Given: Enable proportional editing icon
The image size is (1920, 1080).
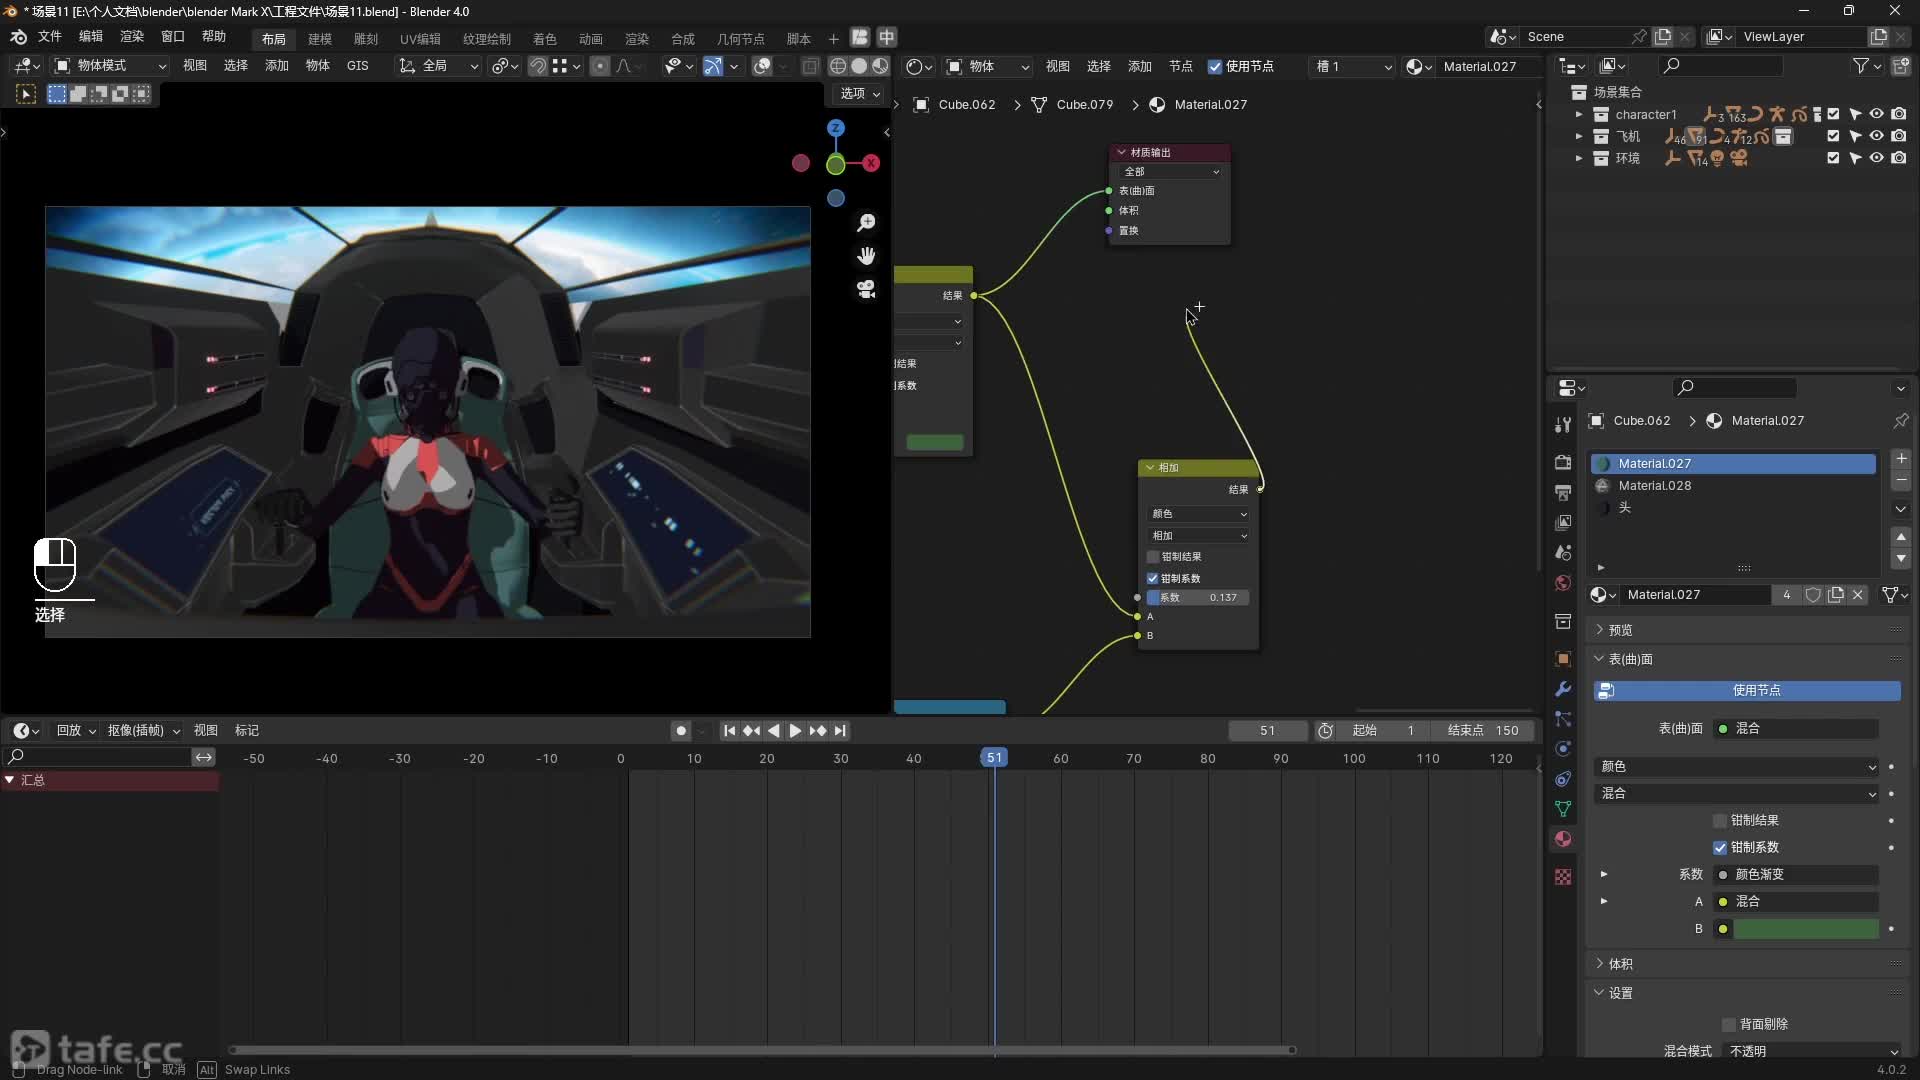Looking at the screenshot, I should 600,66.
